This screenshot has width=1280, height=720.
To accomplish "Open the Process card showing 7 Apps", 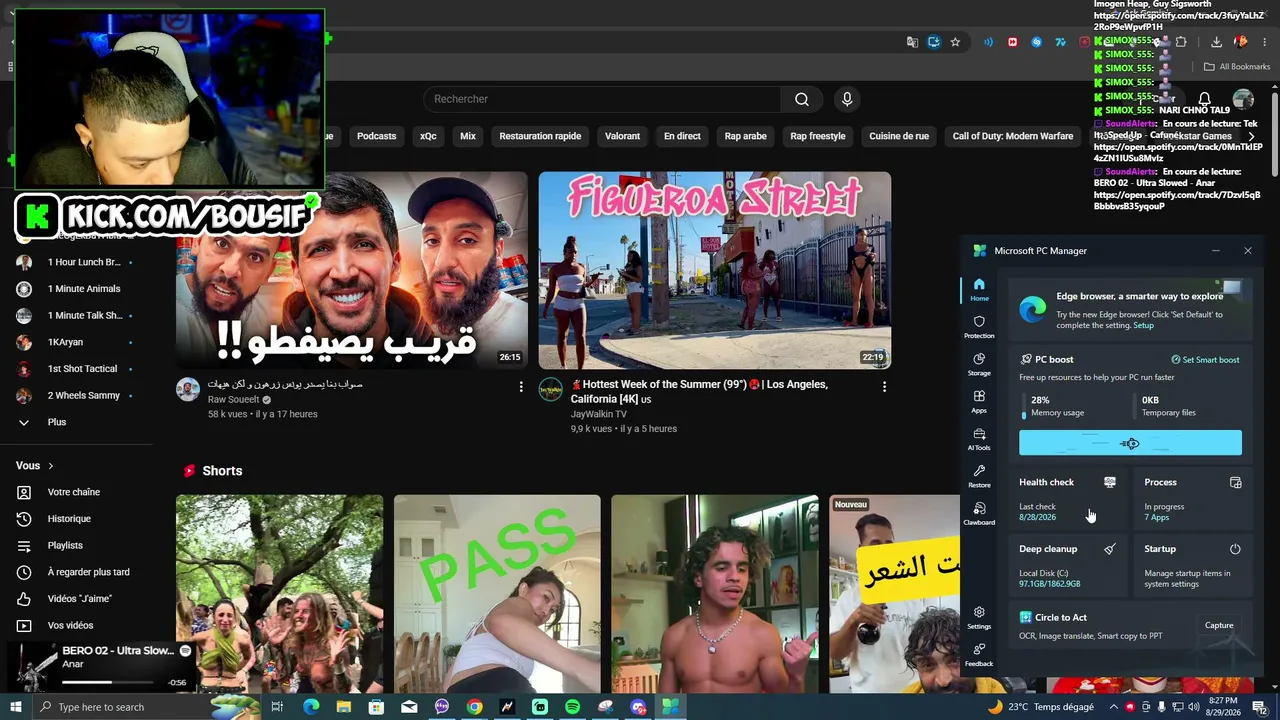I will 1193,498.
